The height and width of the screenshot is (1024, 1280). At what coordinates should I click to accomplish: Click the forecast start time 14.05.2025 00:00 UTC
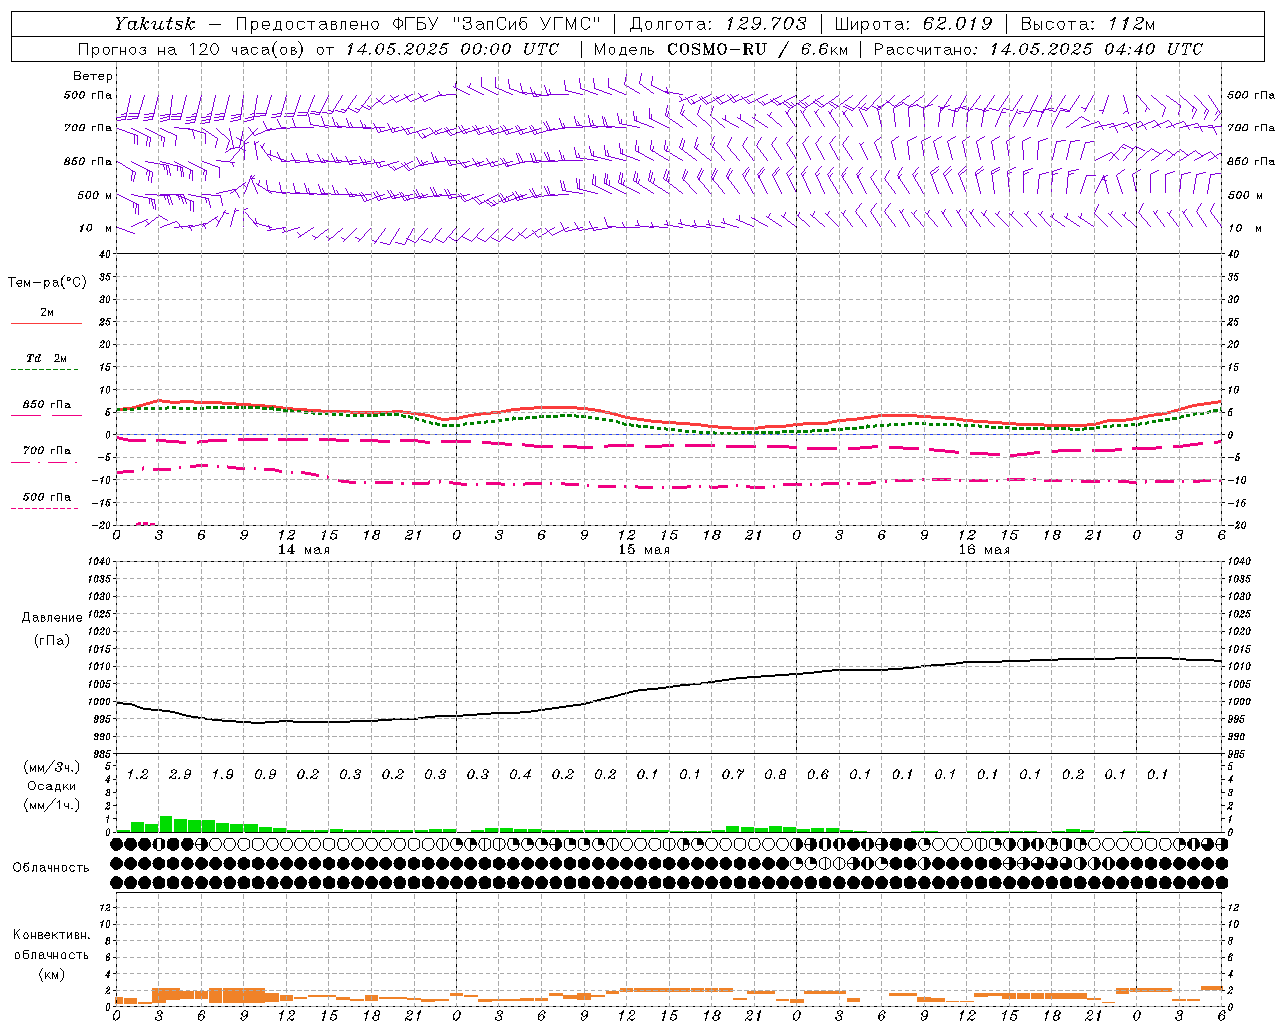[x=453, y=49]
